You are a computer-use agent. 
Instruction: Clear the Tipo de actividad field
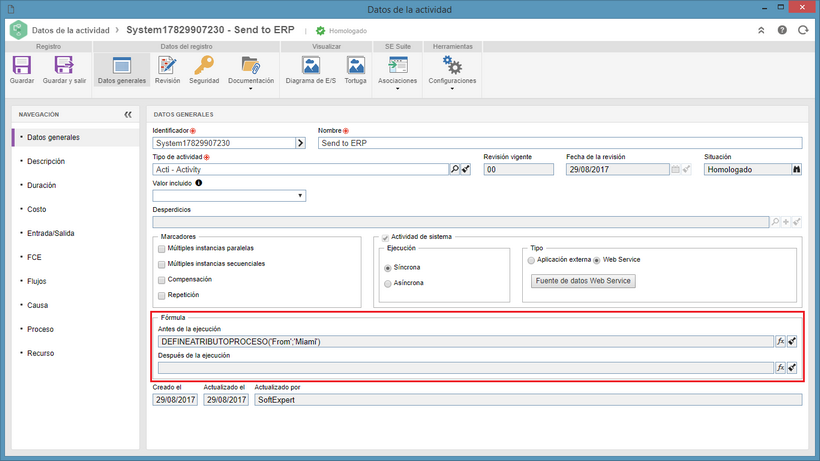coord(465,169)
